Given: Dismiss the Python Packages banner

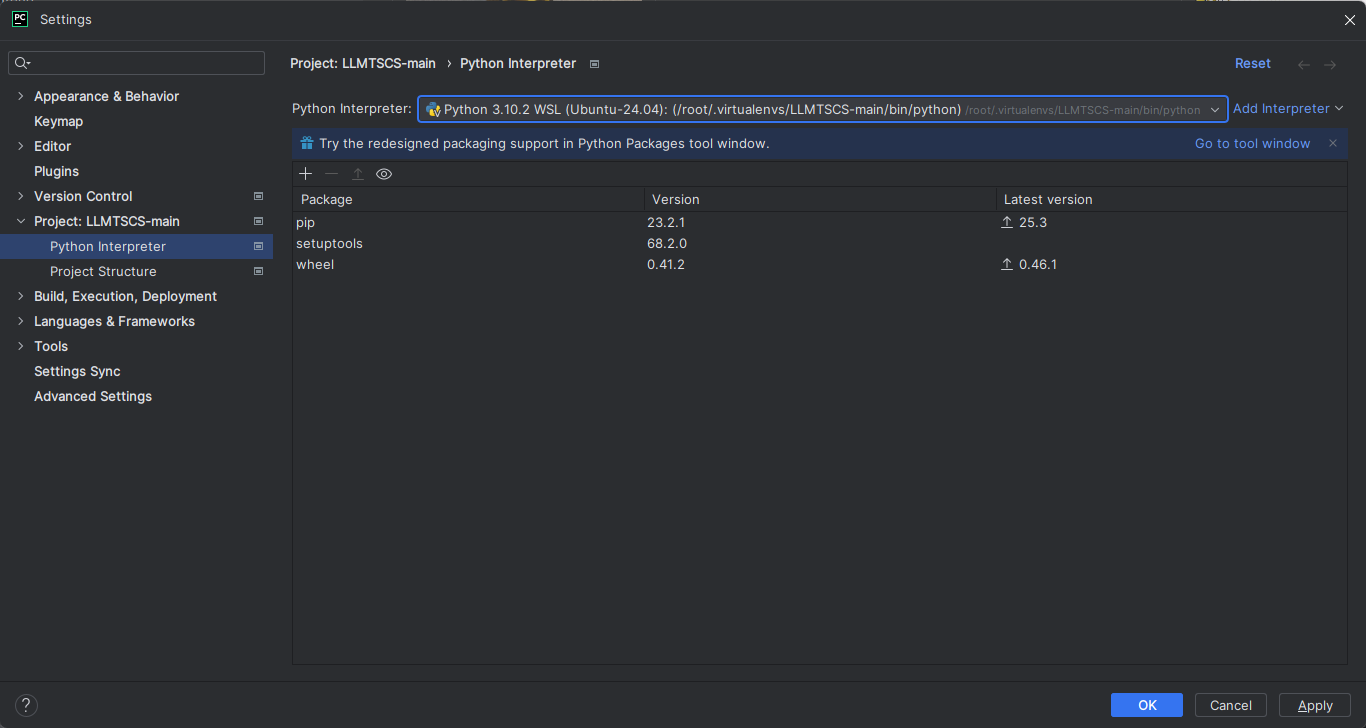Looking at the screenshot, I should pos(1332,143).
